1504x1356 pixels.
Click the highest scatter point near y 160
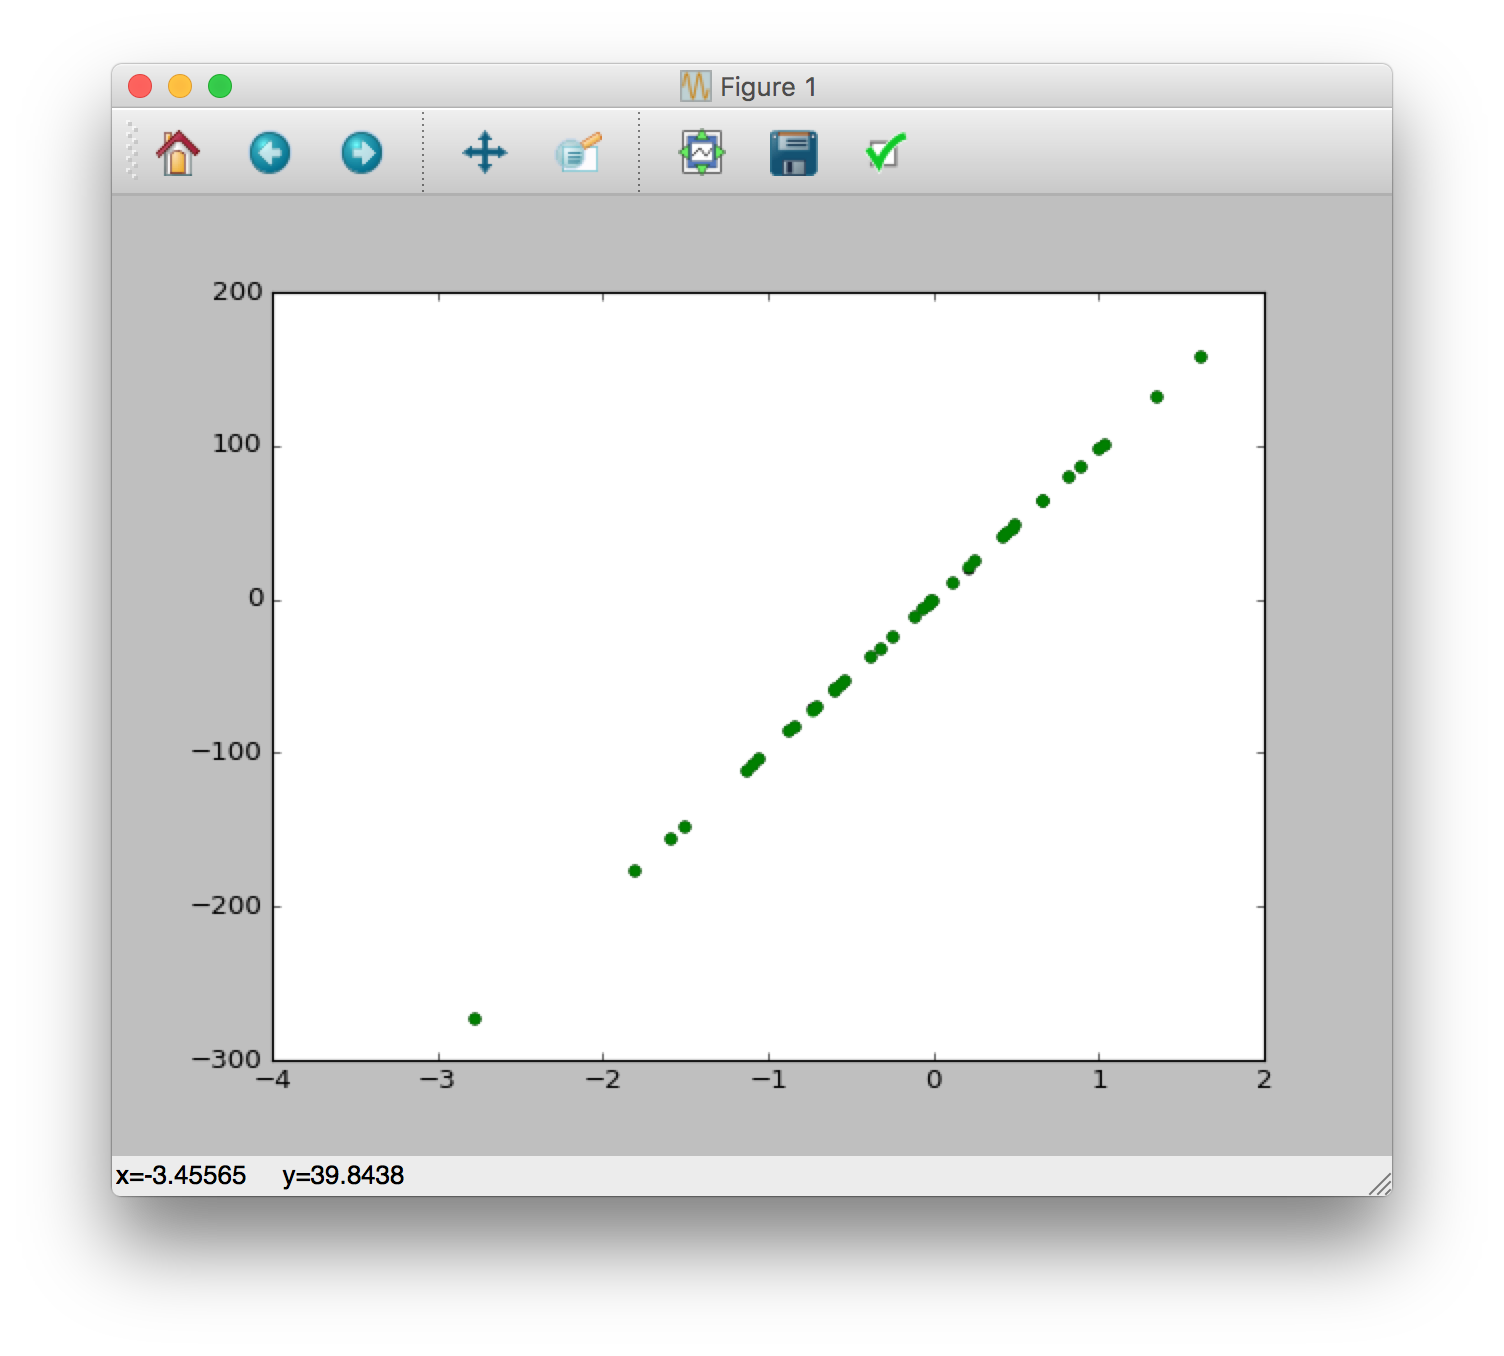[1201, 357]
